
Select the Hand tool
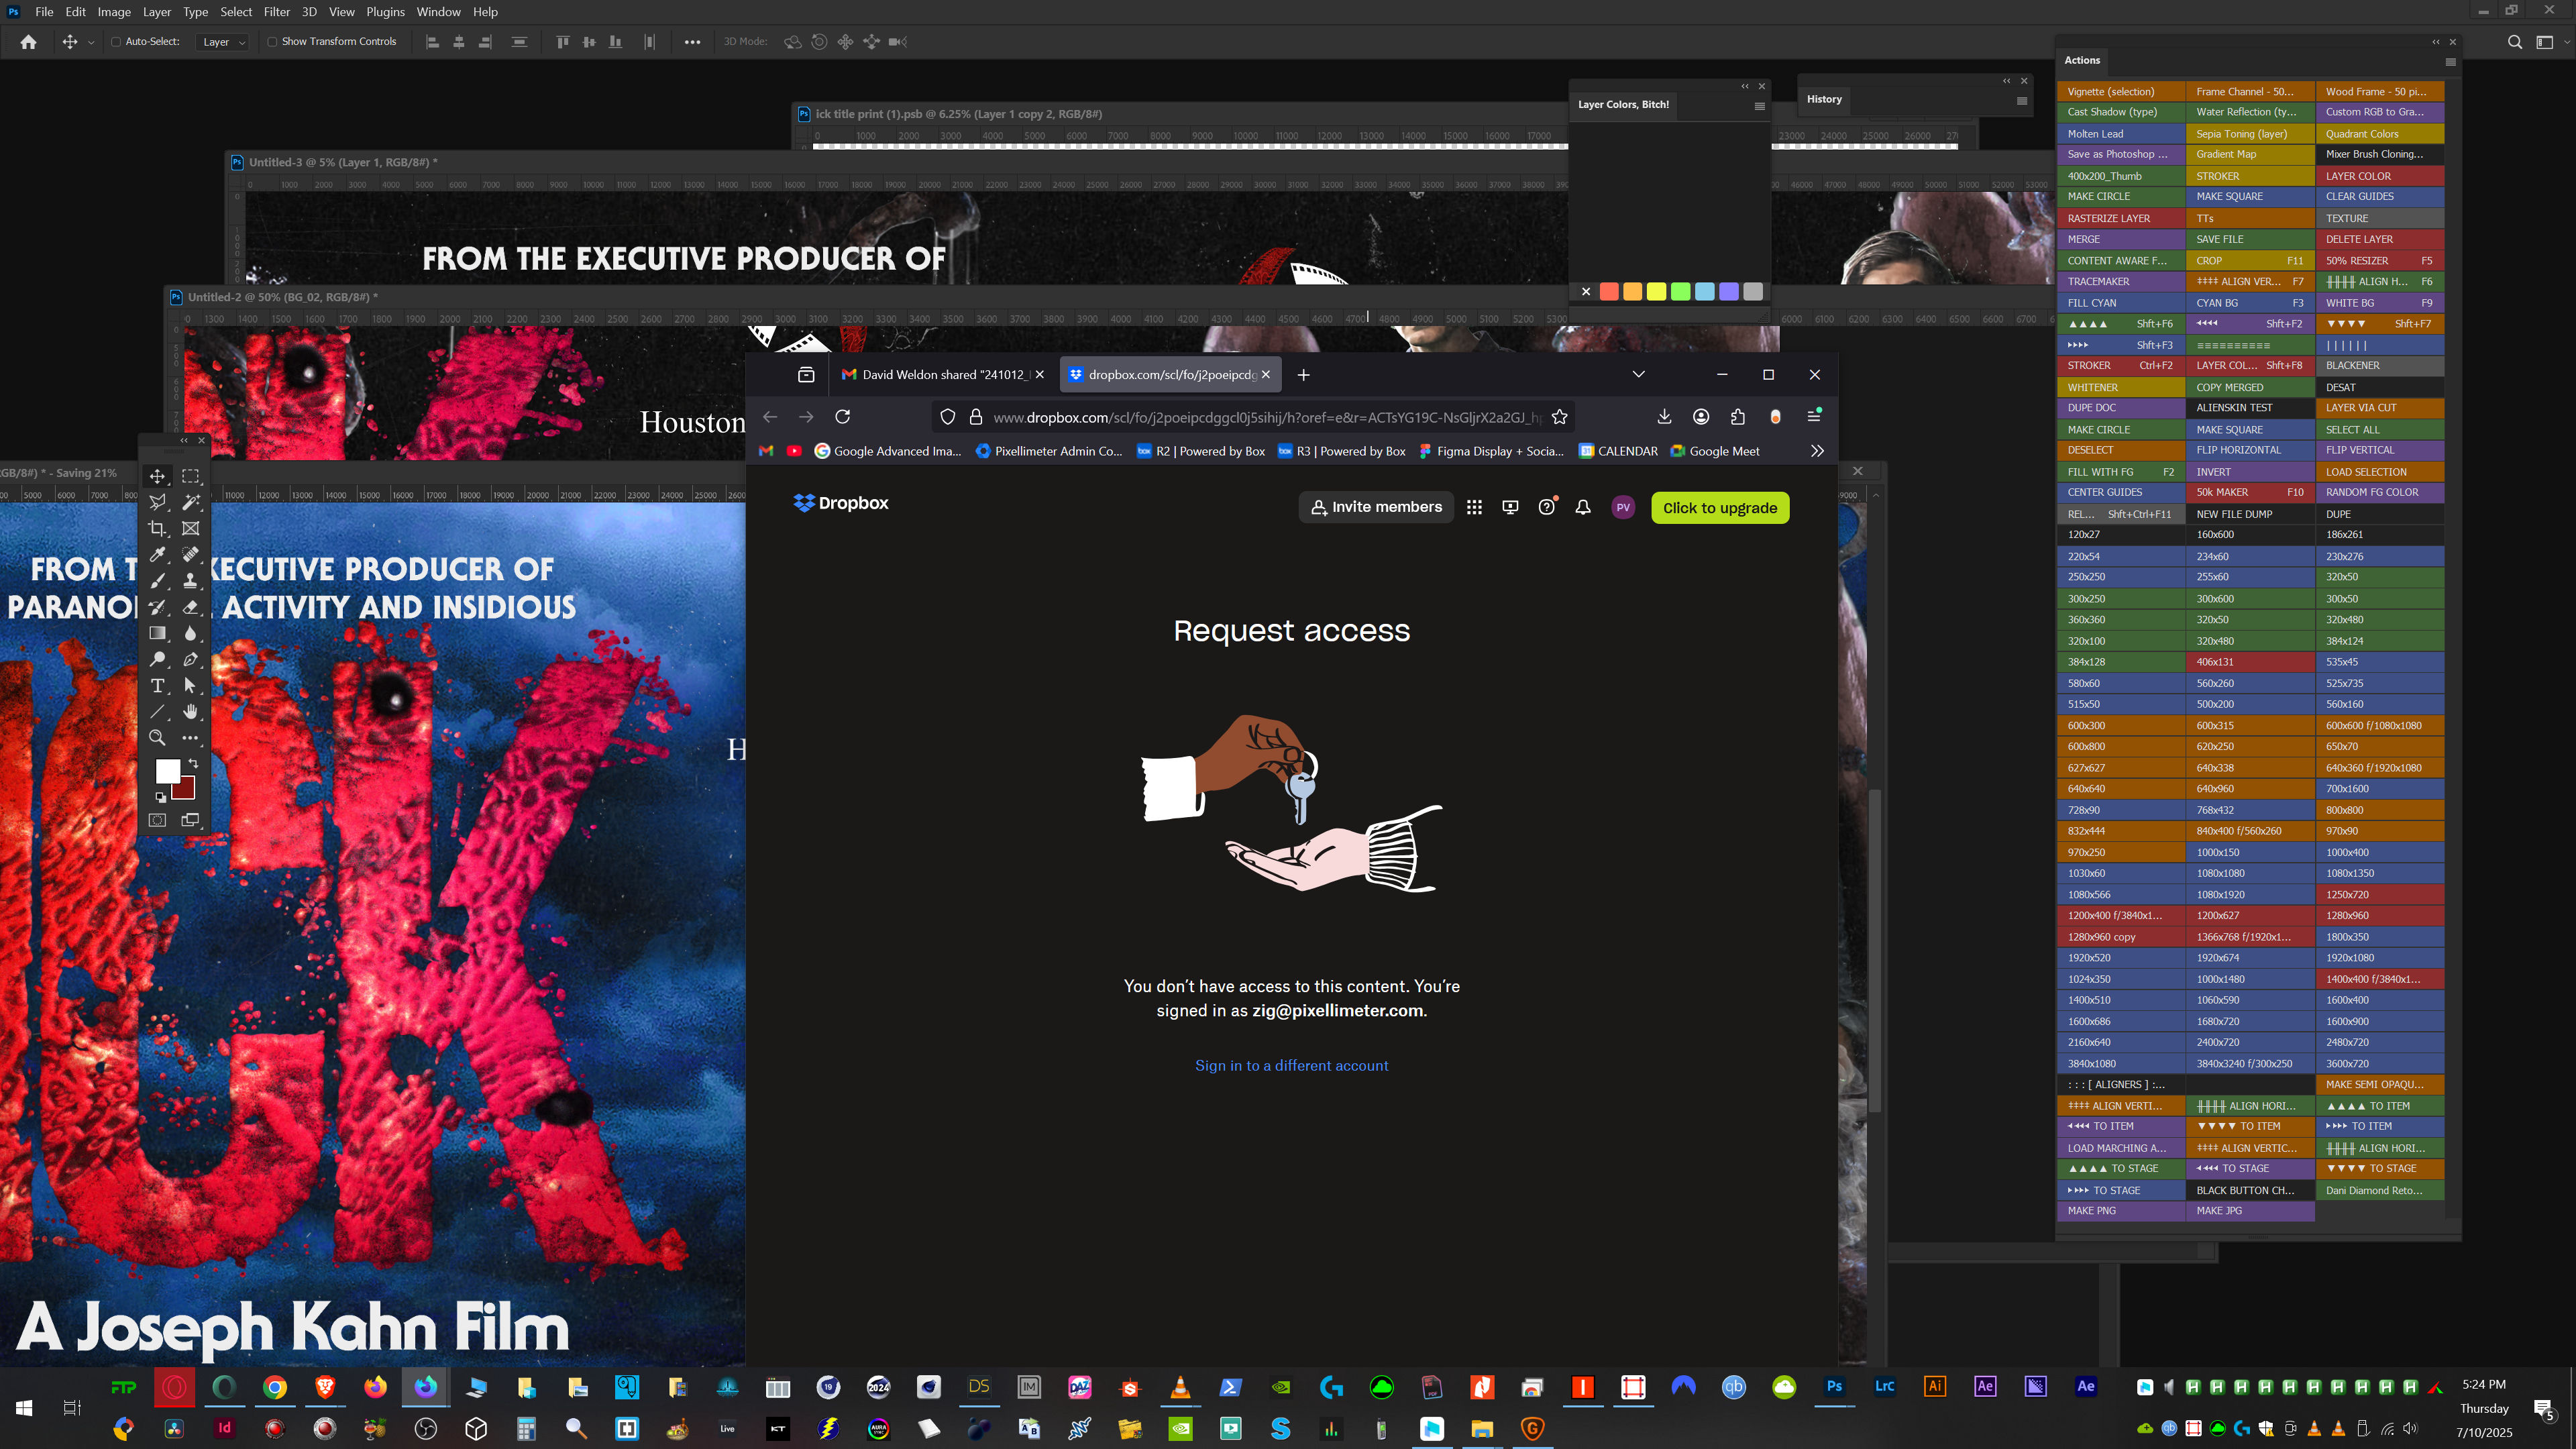[x=190, y=711]
